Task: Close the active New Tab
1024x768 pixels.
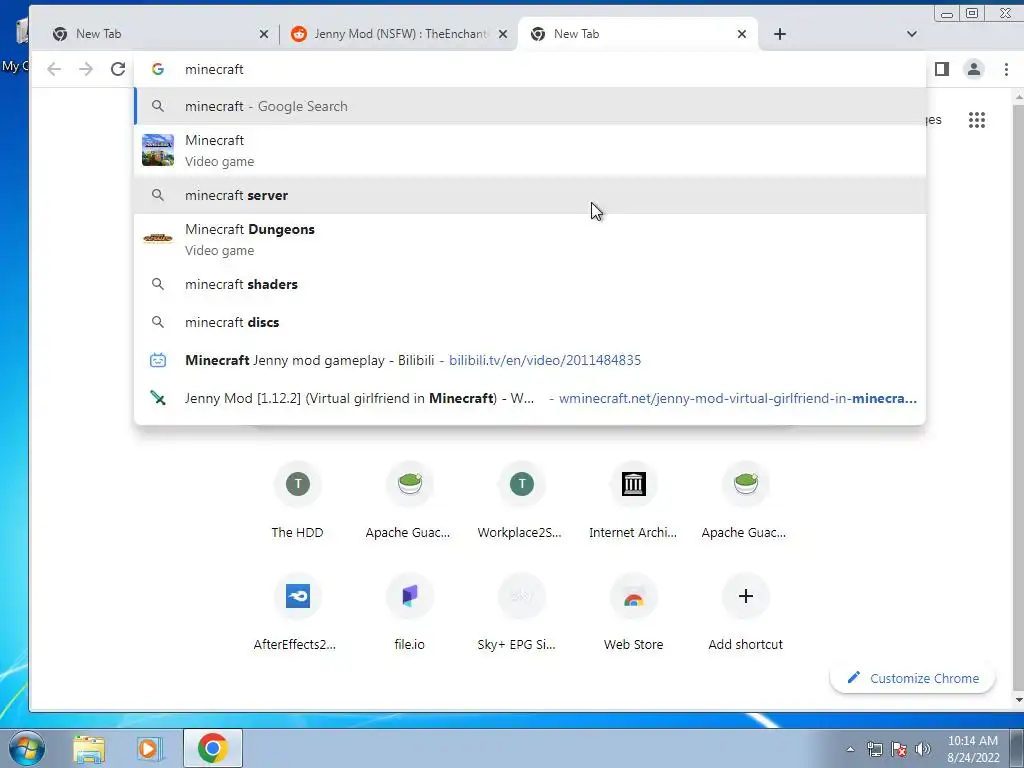Action: (742, 34)
